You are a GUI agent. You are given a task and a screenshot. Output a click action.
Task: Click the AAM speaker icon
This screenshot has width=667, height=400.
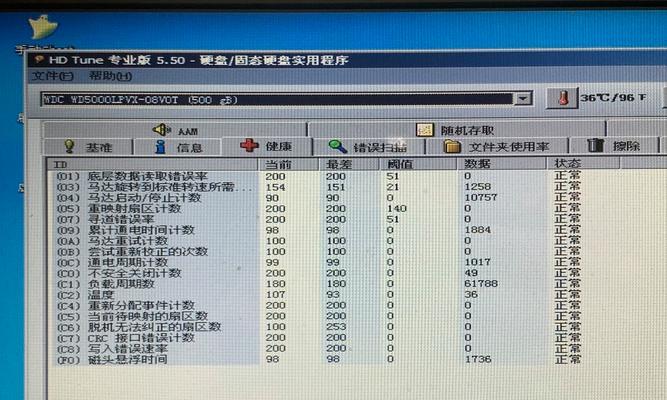click(x=161, y=129)
